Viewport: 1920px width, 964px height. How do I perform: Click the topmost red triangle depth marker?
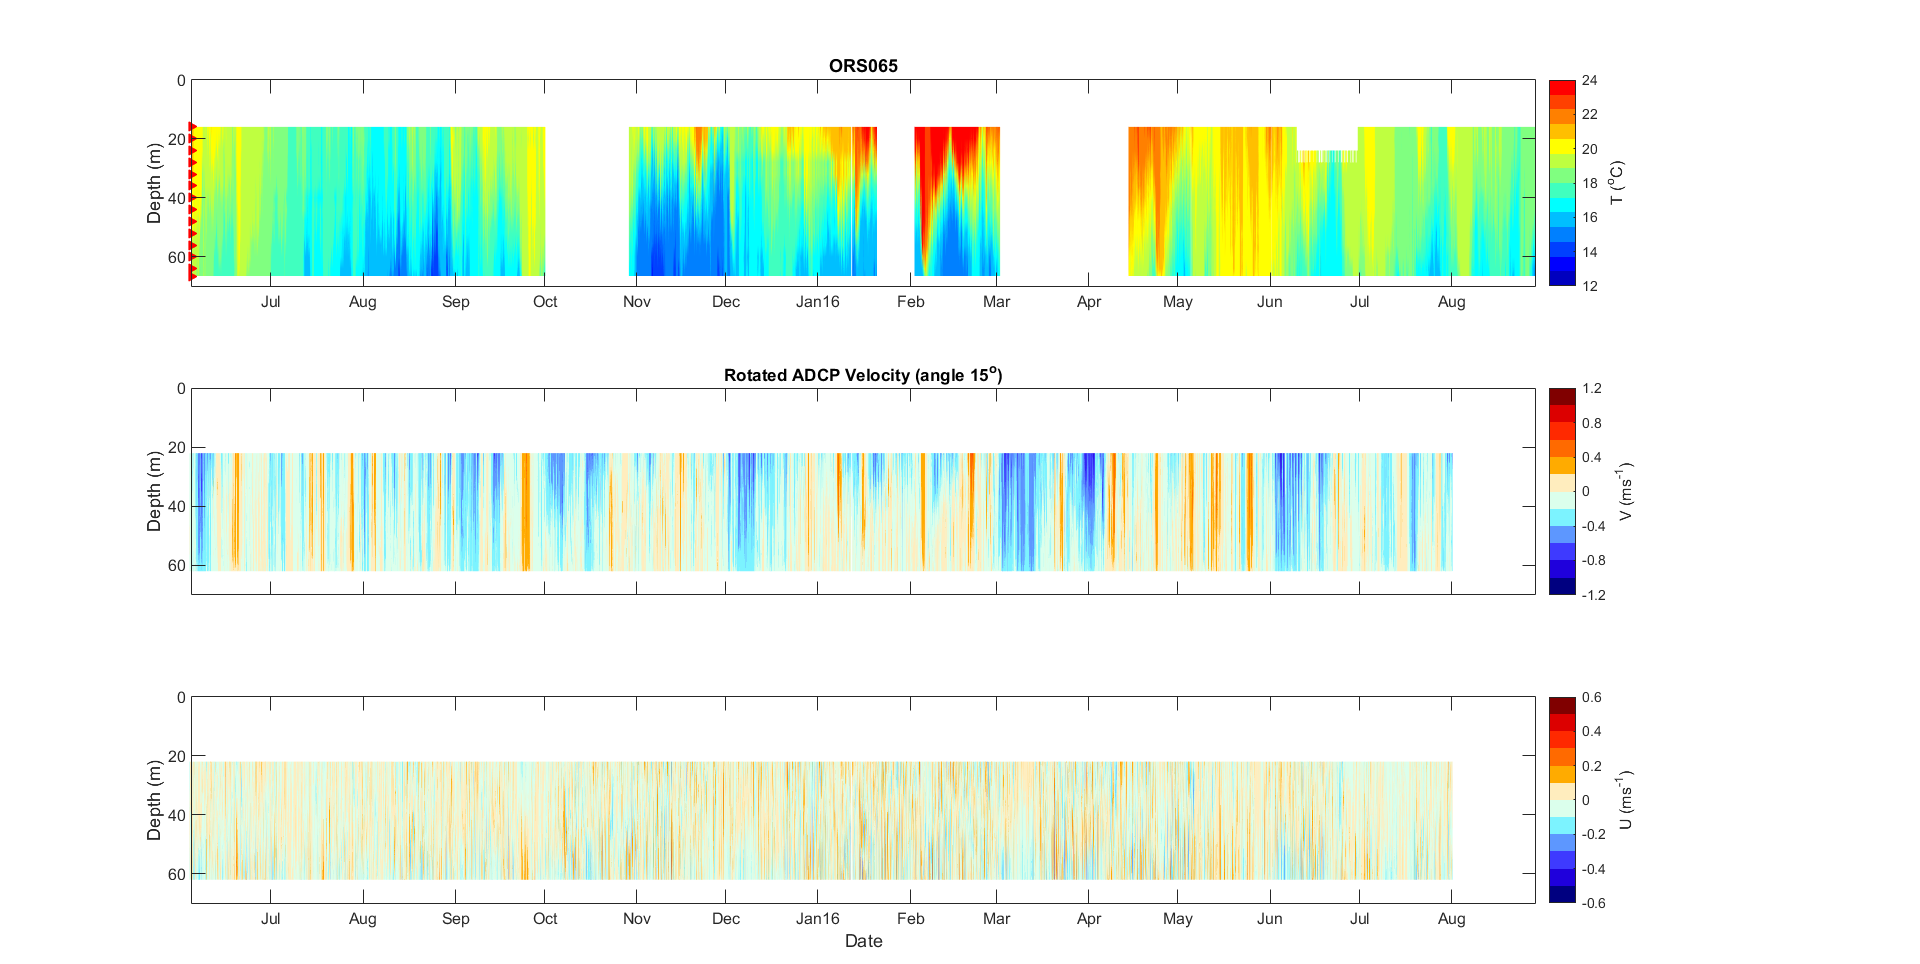click(193, 127)
